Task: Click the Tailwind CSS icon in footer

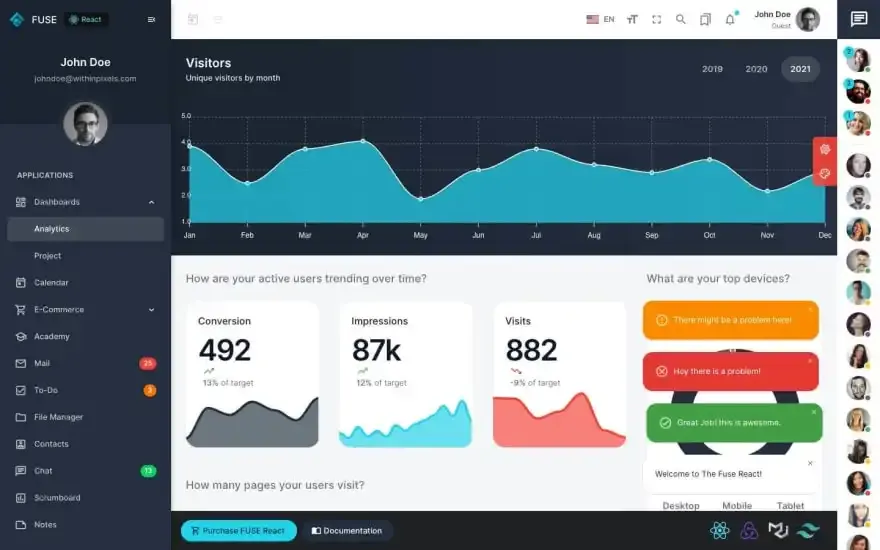Action: (x=808, y=530)
